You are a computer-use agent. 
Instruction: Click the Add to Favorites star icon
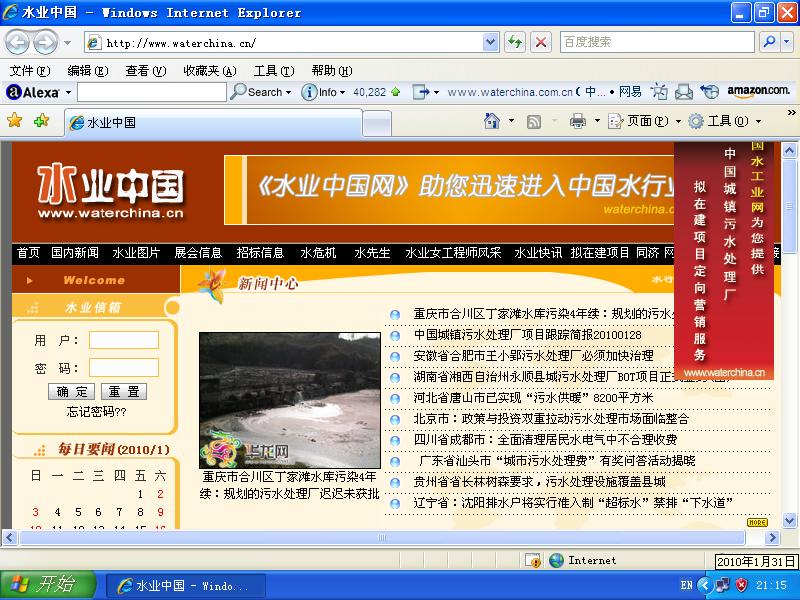[41, 121]
